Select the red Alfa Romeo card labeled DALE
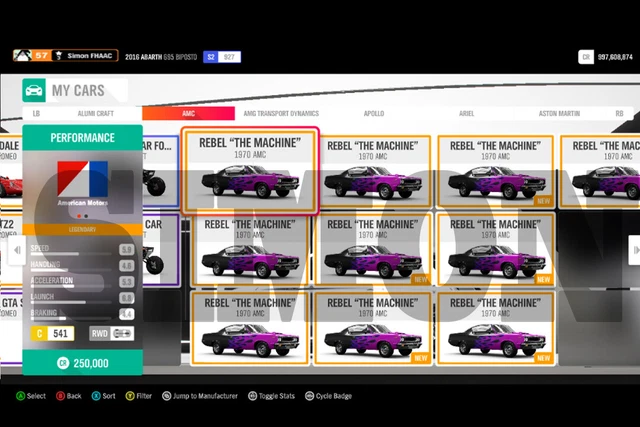640x427 pixels. (11, 171)
